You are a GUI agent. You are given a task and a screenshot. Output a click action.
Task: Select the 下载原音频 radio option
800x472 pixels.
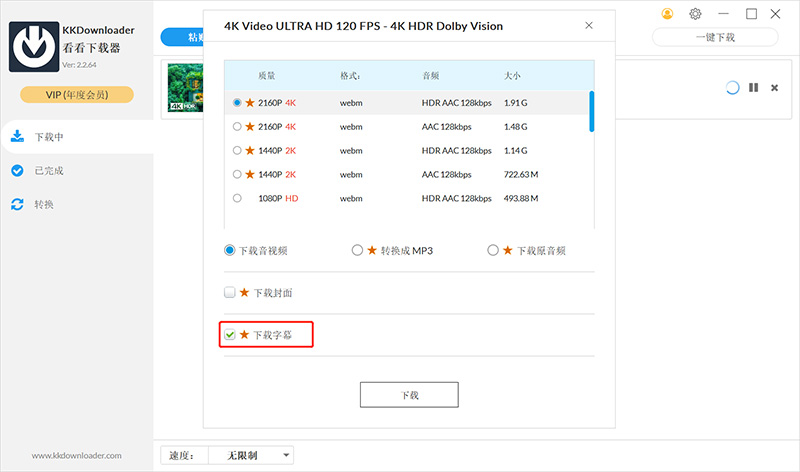click(492, 250)
